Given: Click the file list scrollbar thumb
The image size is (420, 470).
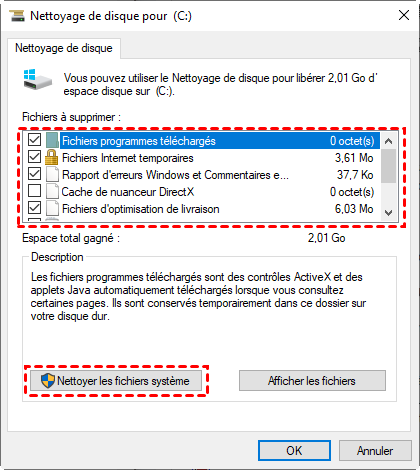Looking at the screenshot, I should 388,166.
